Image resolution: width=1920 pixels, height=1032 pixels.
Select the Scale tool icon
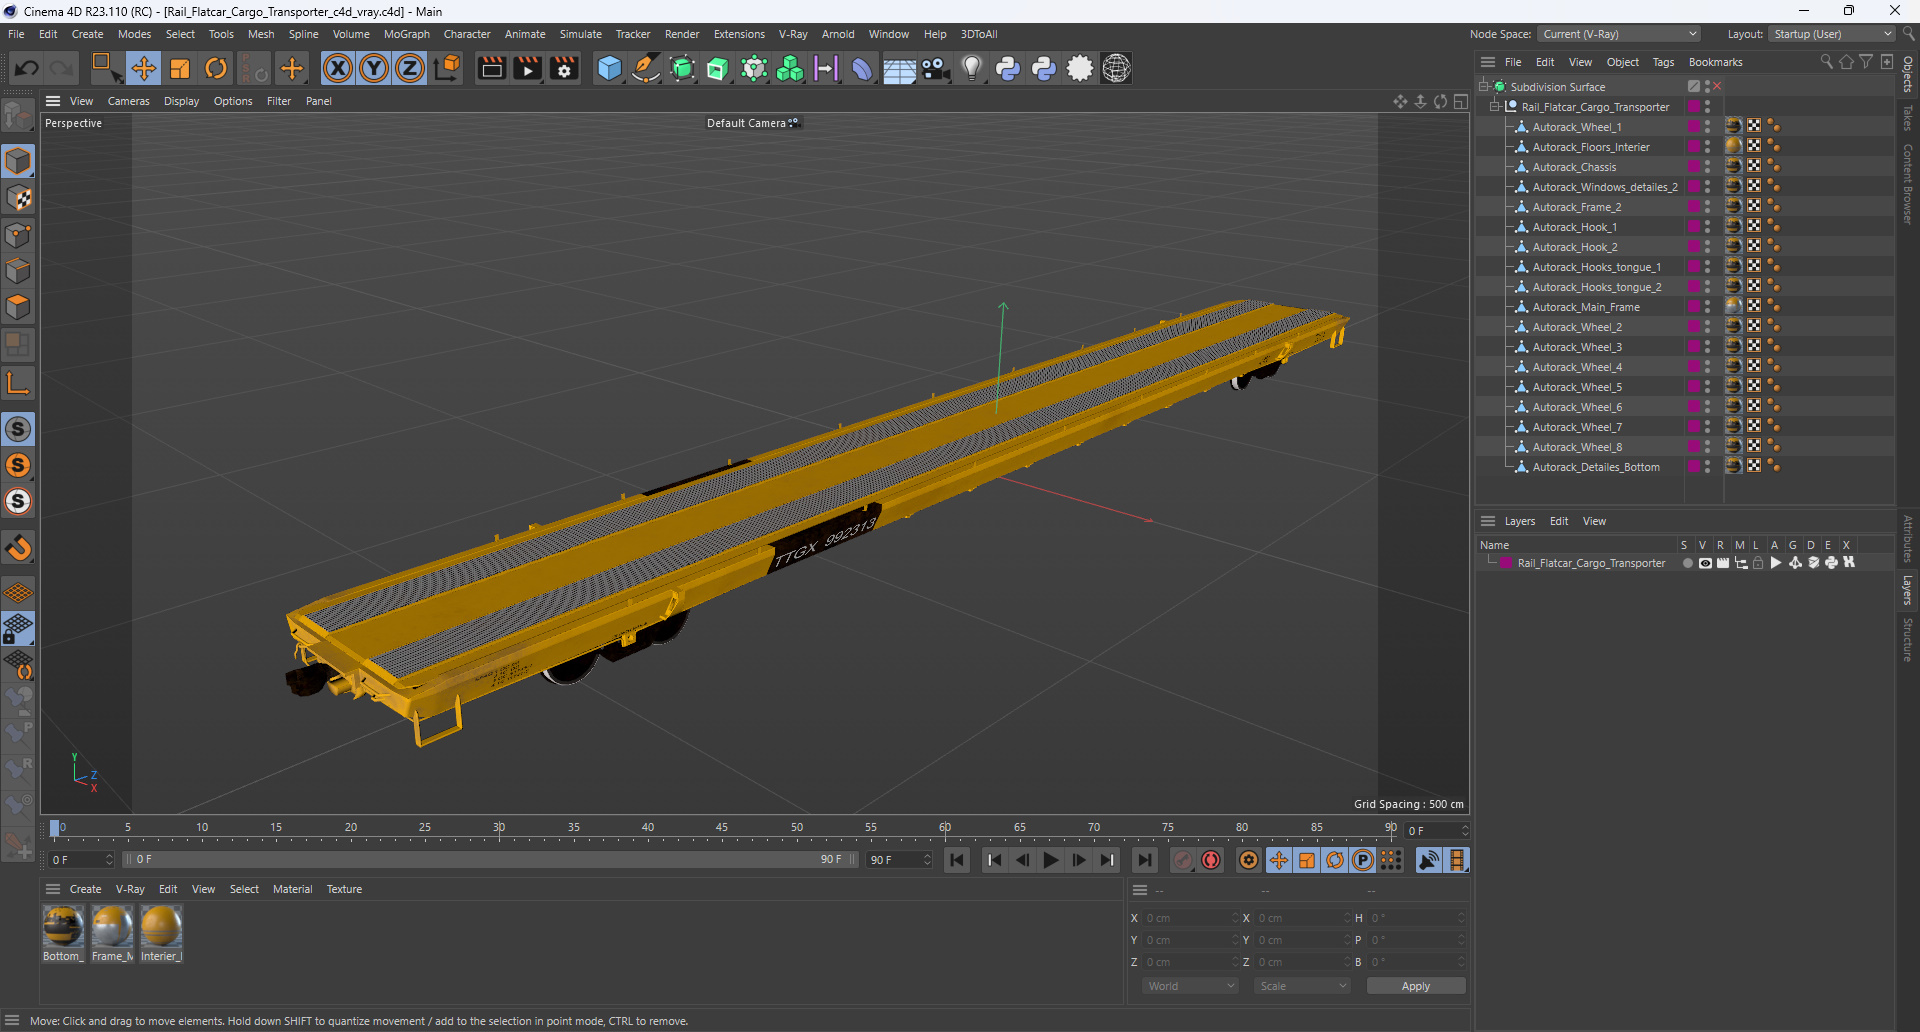(180, 68)
